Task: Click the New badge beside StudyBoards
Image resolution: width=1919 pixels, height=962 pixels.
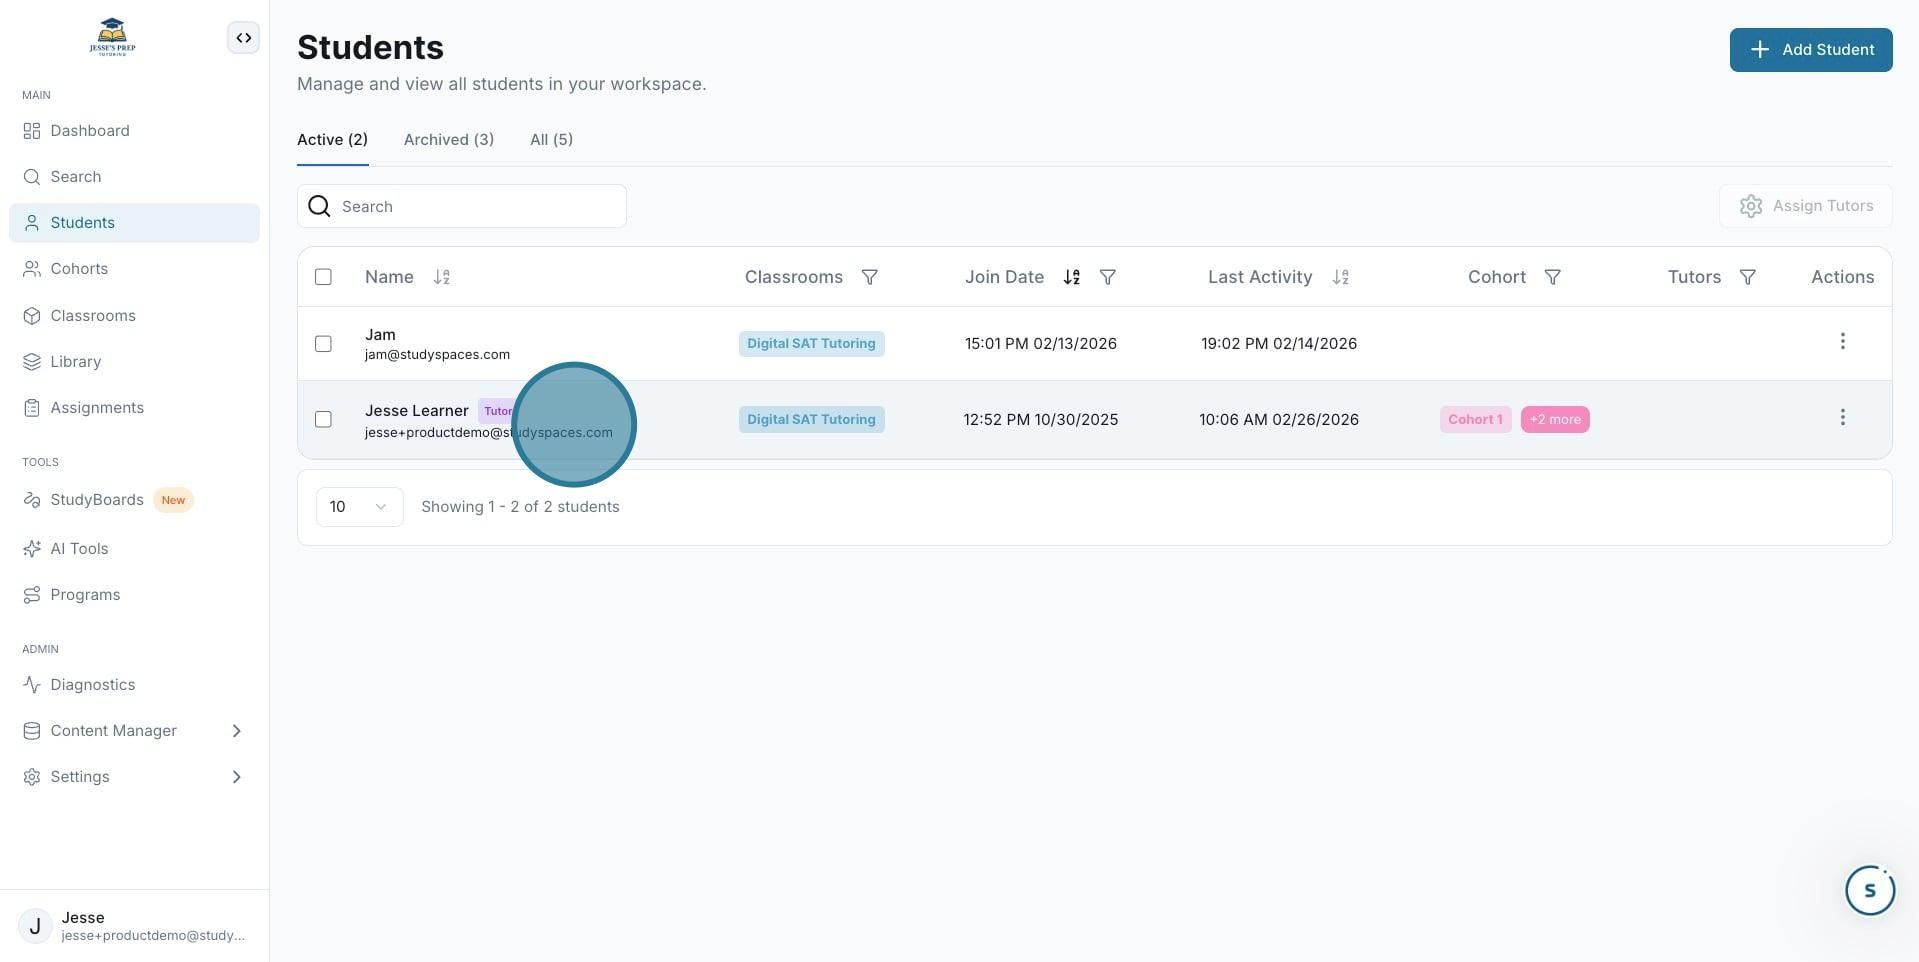Action: pyautogui.click(x=173, y=500)
